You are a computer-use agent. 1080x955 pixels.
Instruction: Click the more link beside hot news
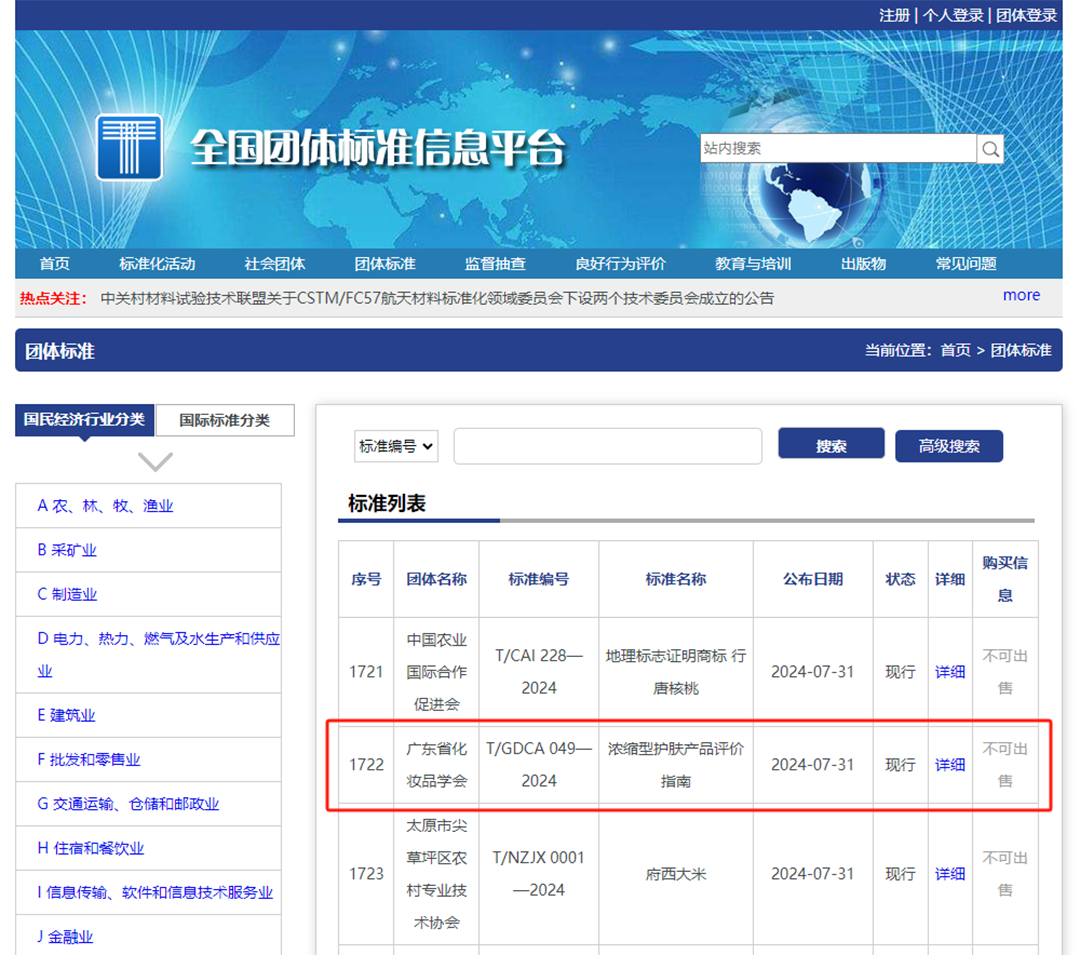(x=1021, y=295)
